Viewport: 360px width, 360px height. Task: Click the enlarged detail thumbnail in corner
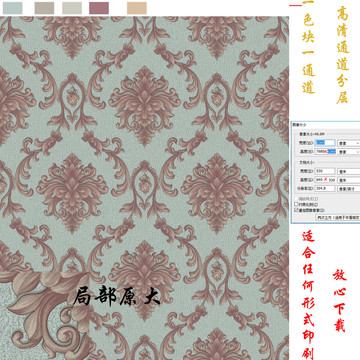(x=45, y=316)
